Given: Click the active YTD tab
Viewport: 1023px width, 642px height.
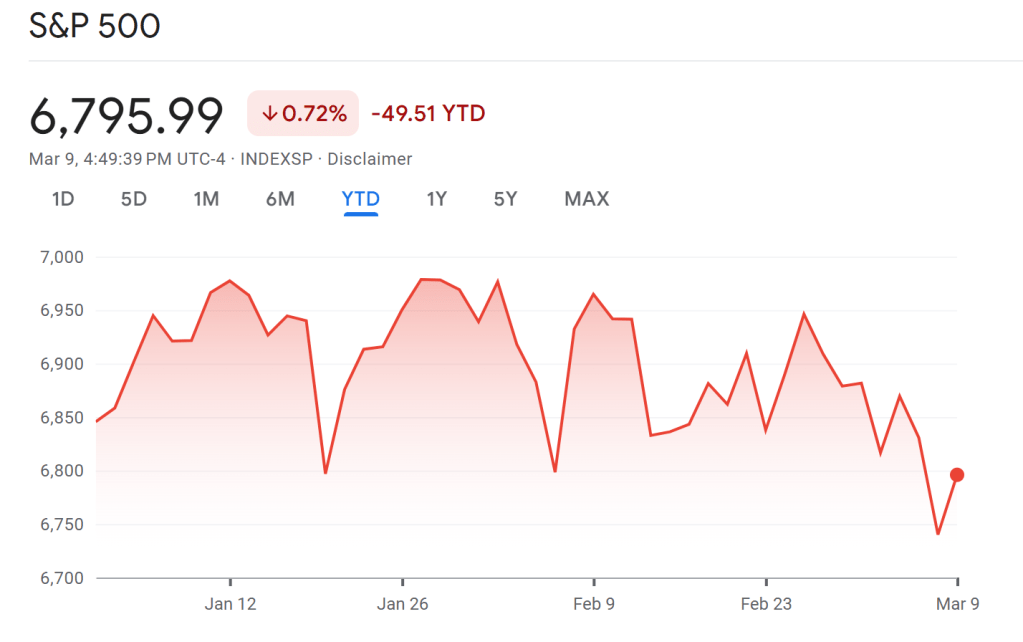Looking at the screenshot, I should click(x=360, y=199).
